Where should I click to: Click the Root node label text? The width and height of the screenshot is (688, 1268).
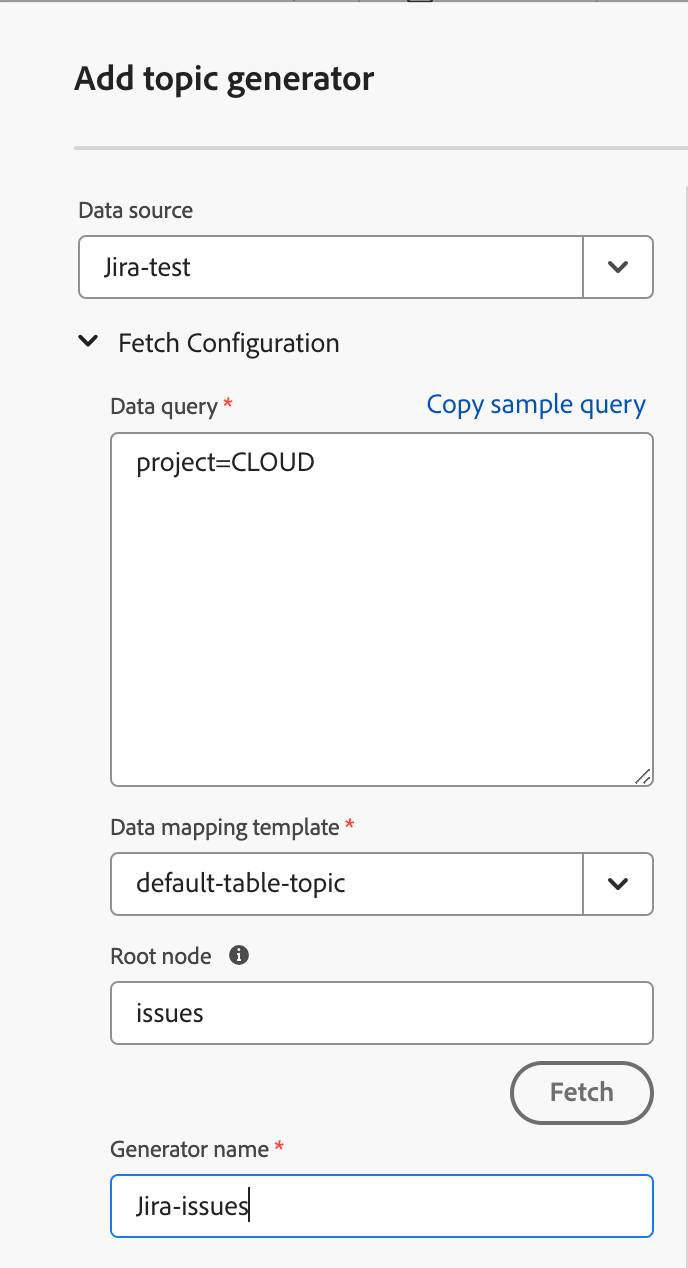tap(160, 956)
